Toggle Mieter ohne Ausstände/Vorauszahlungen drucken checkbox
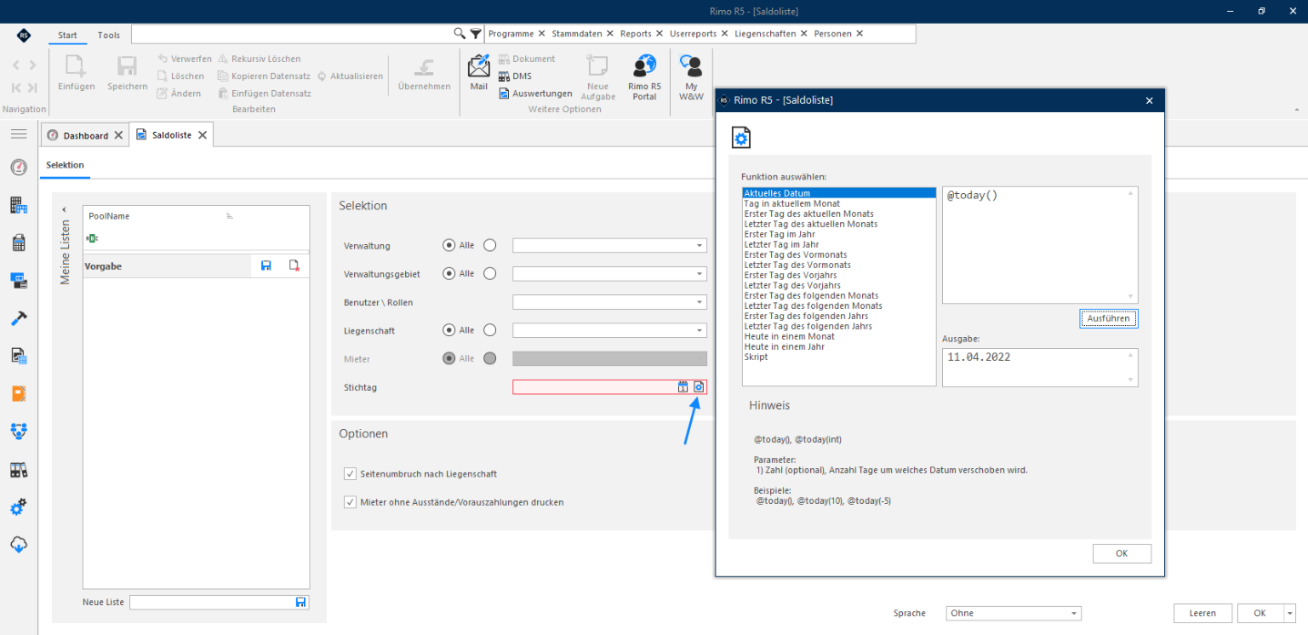This screenshot has width=1308, height=635. point(350,502)
